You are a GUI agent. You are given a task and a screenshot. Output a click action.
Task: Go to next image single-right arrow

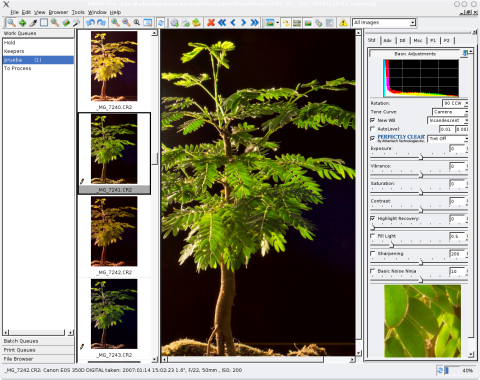244,23
